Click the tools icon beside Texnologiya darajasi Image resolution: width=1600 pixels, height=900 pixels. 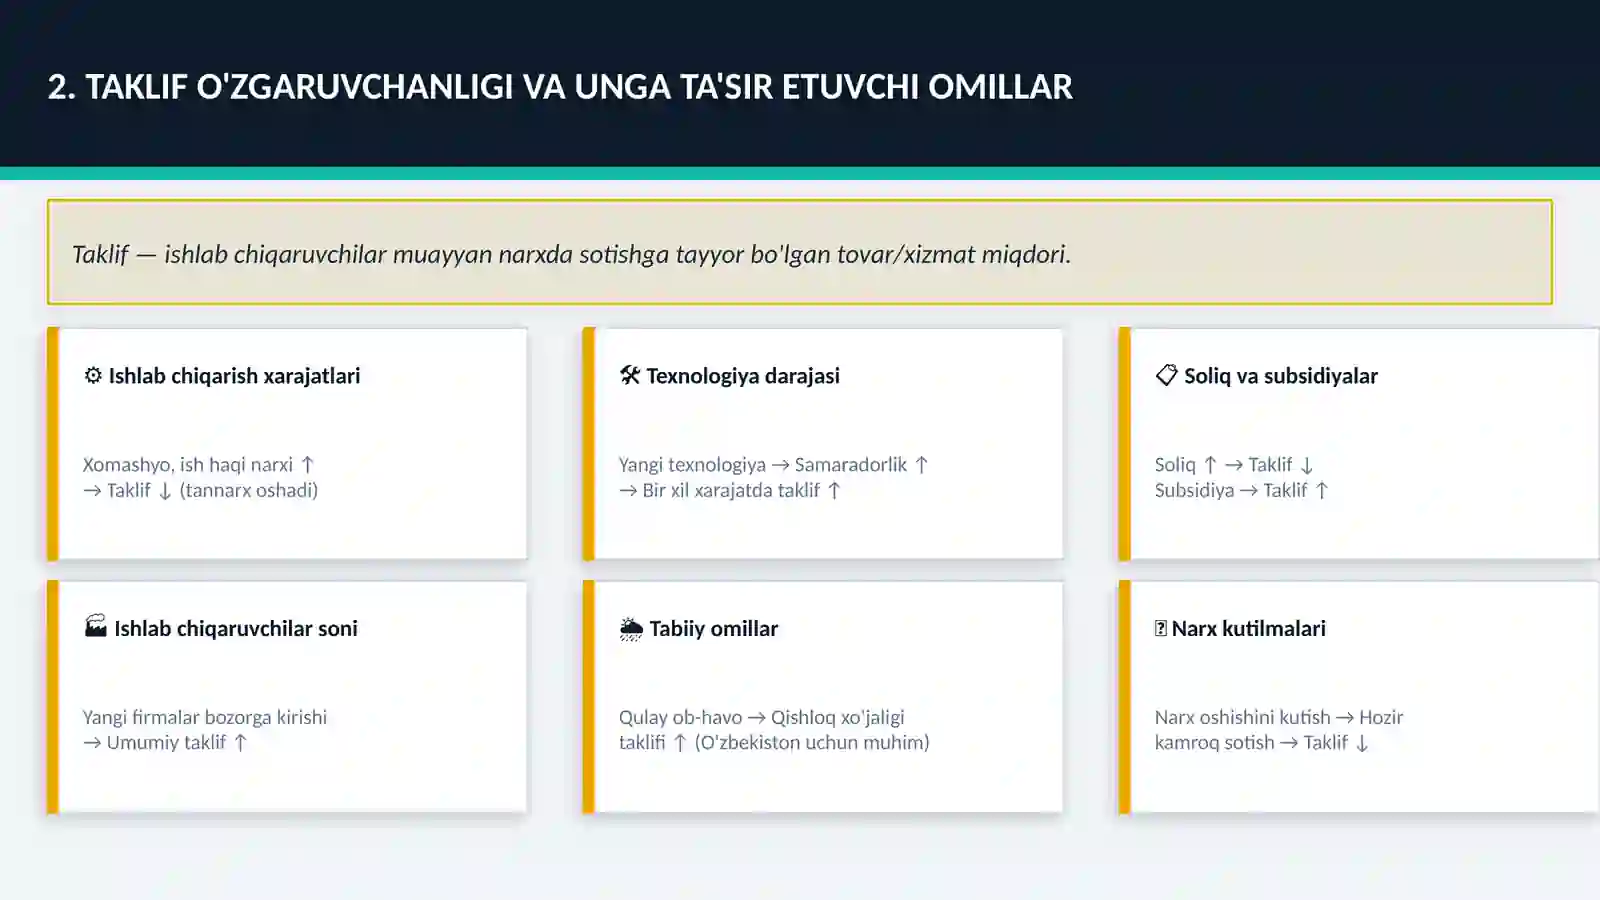(630, 376)
